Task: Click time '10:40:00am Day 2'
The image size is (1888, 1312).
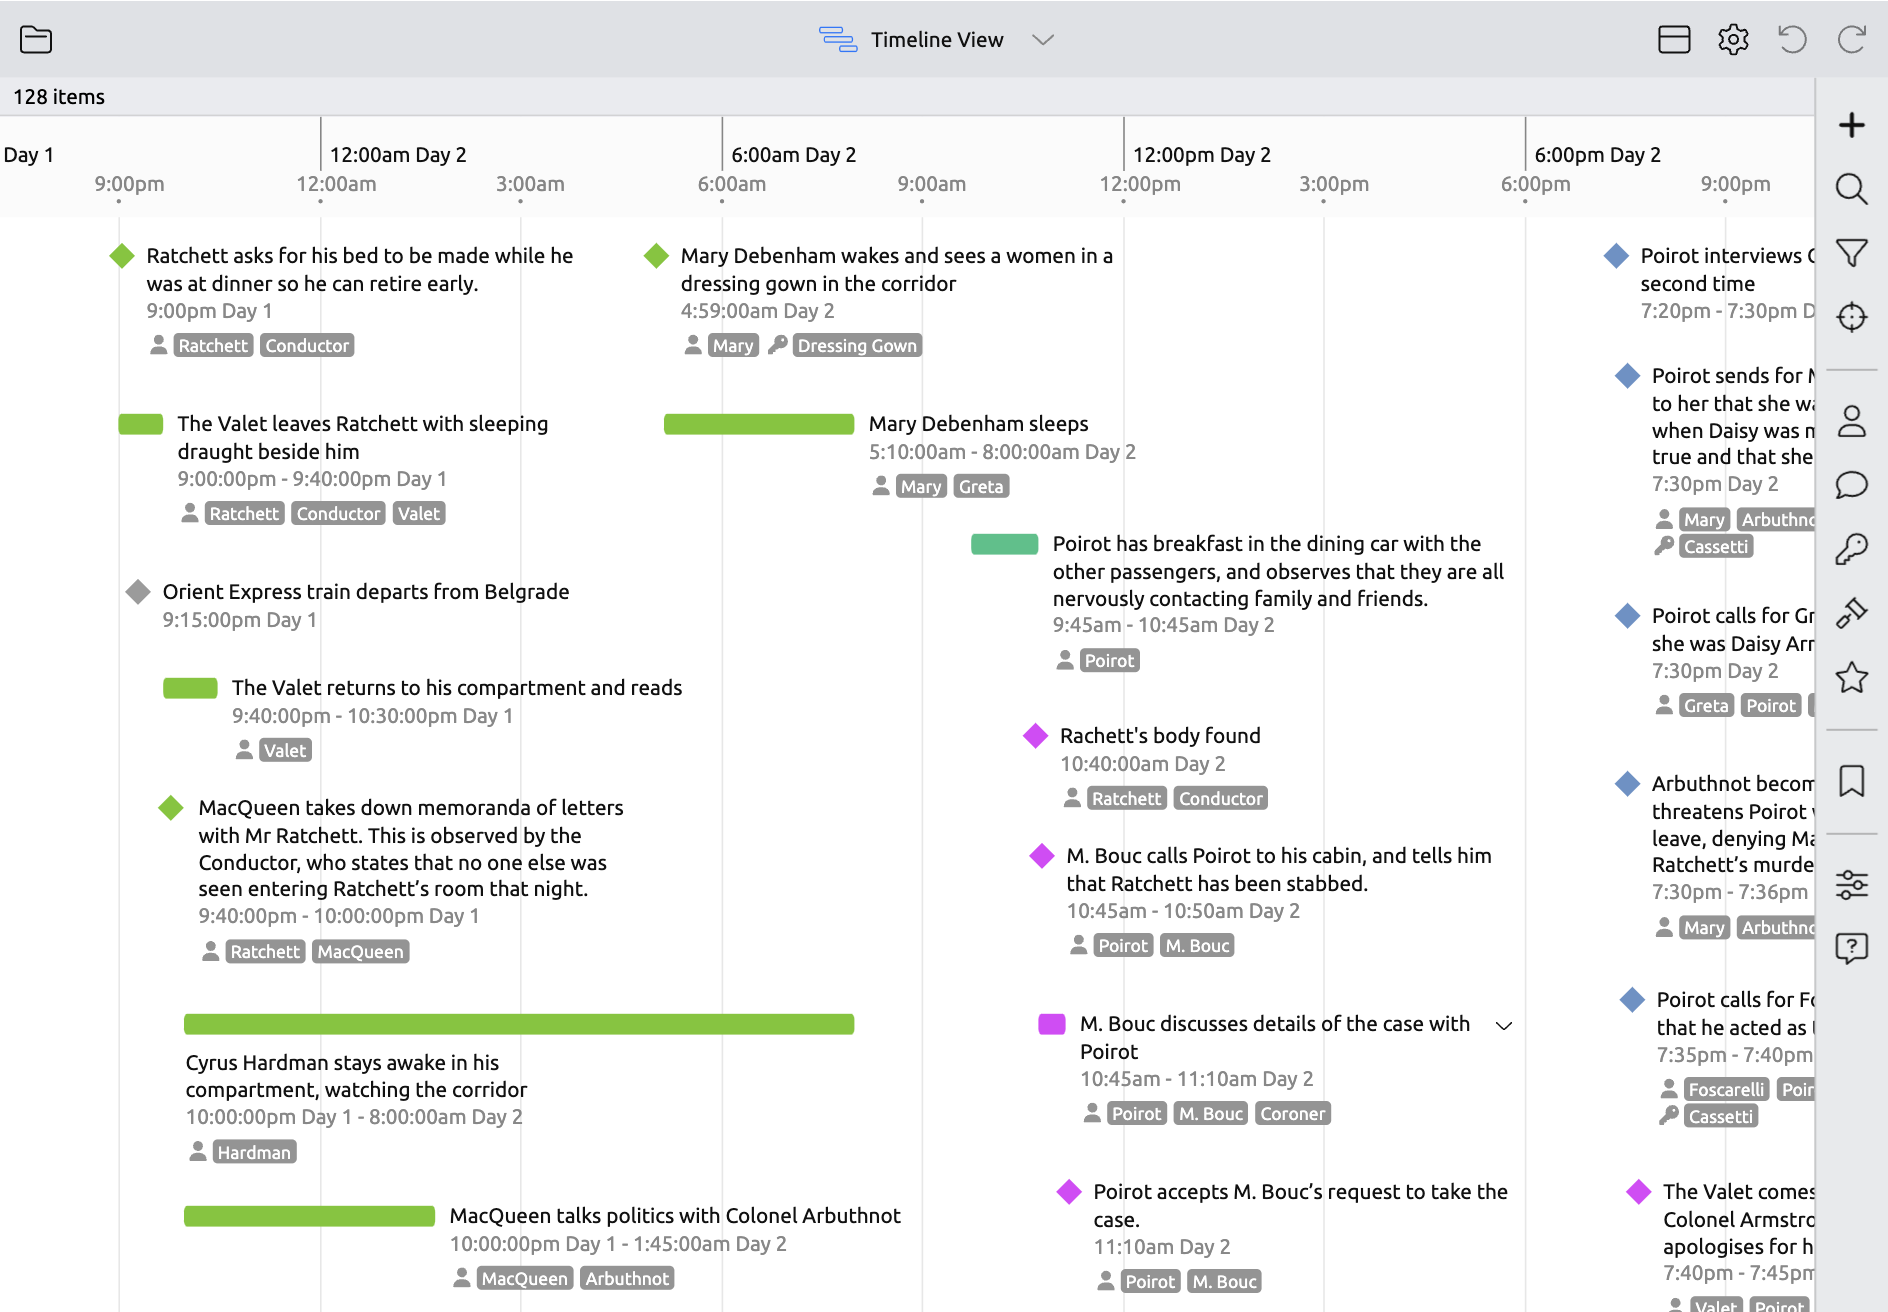Action: (1143, 764)
